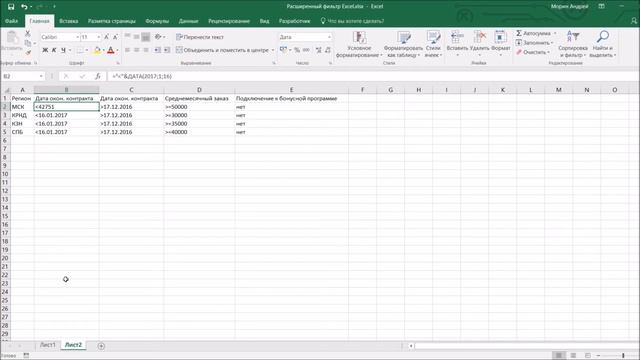Align text right
640x360 pixels.
[146, 50]
